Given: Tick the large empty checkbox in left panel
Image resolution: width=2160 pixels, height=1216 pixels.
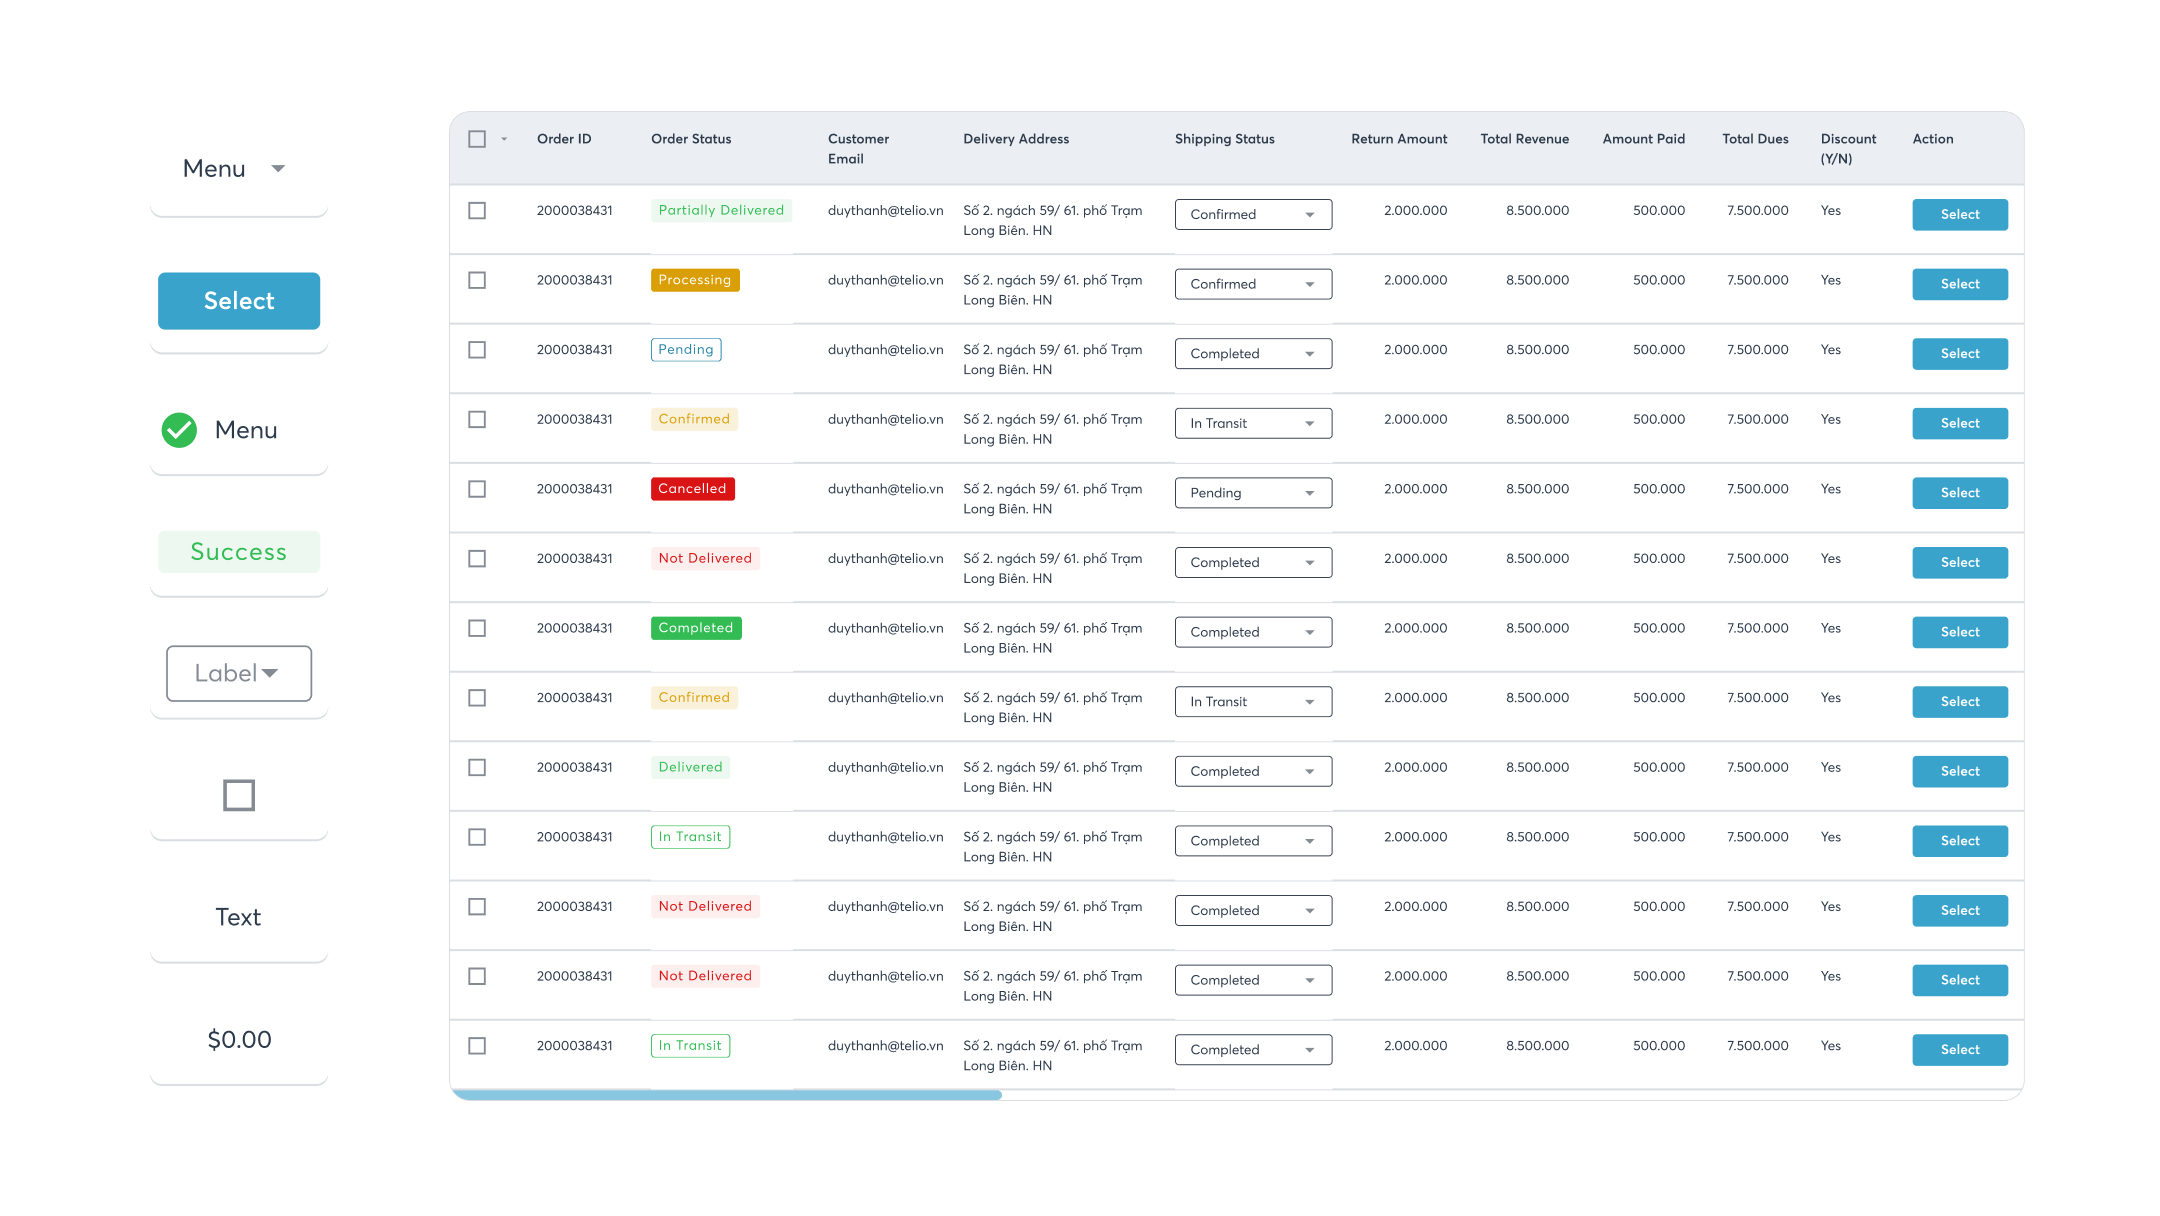Looking at the screenshot, I should tap(239, 795).
